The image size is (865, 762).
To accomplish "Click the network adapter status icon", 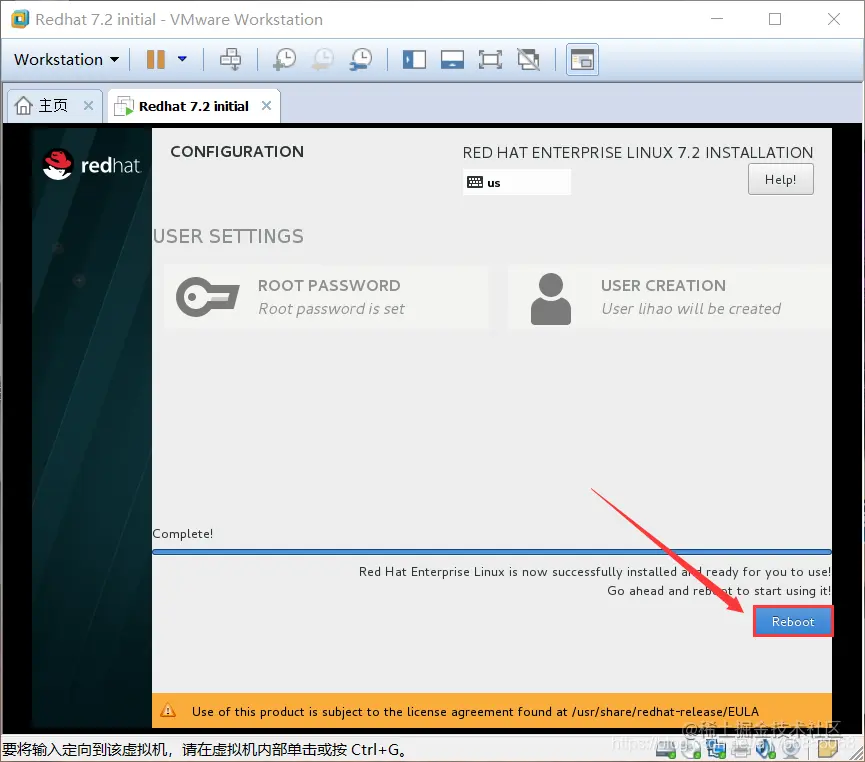I will click(716, 749).
